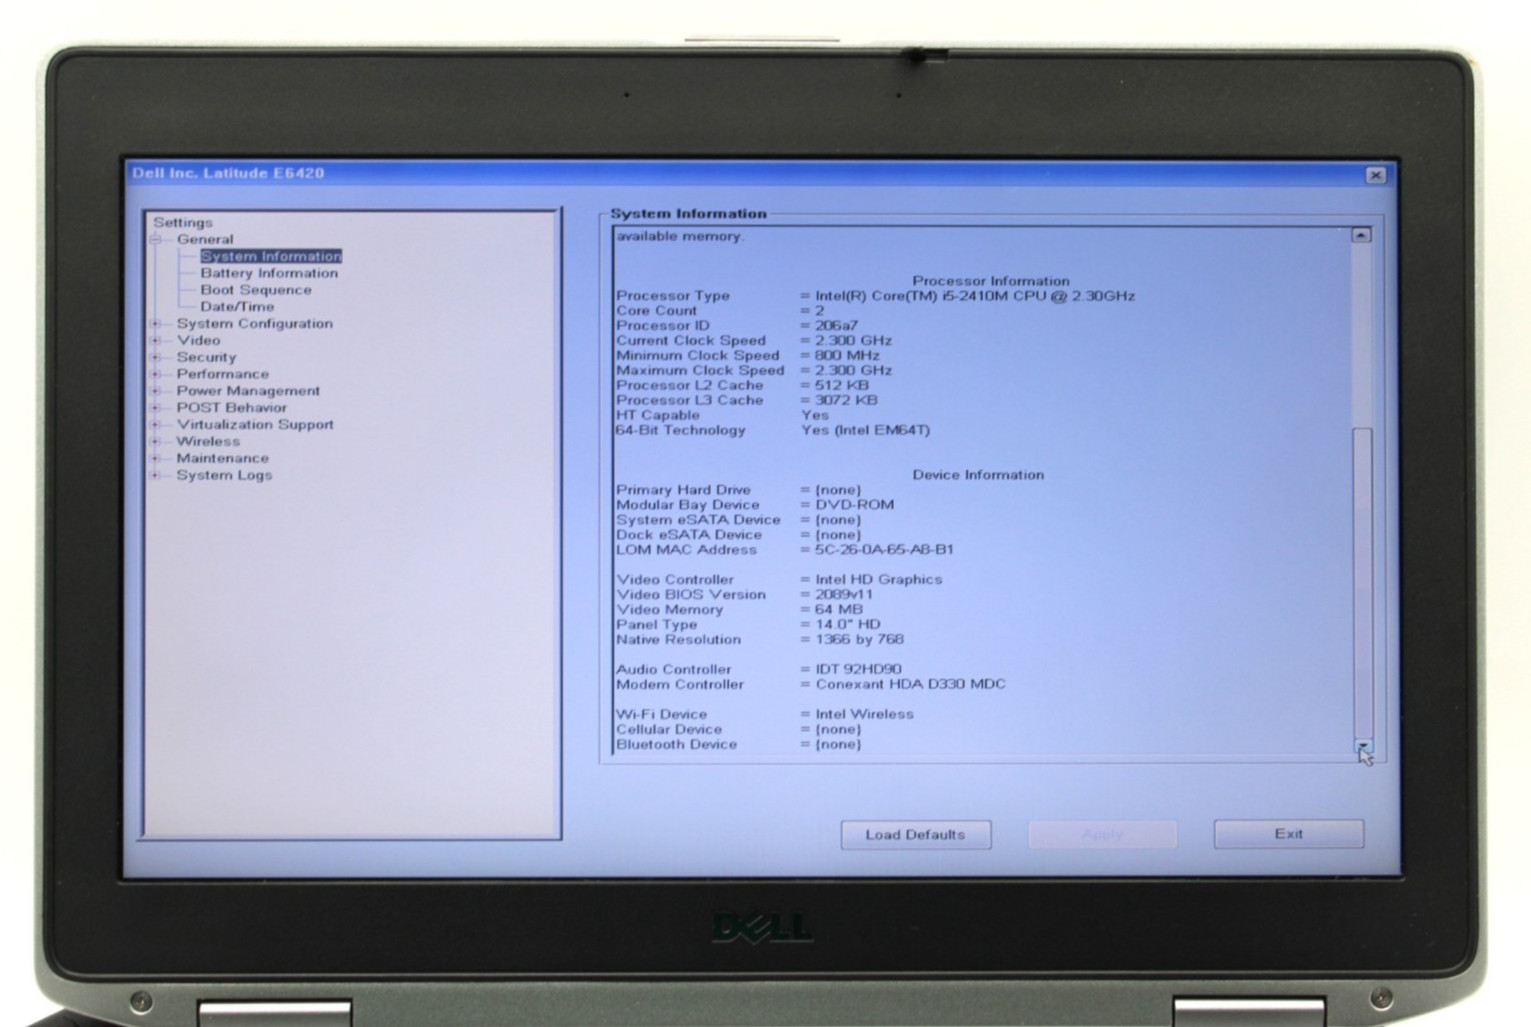Click the Exit button
1531x1027 pixels.
[1289, 834]
